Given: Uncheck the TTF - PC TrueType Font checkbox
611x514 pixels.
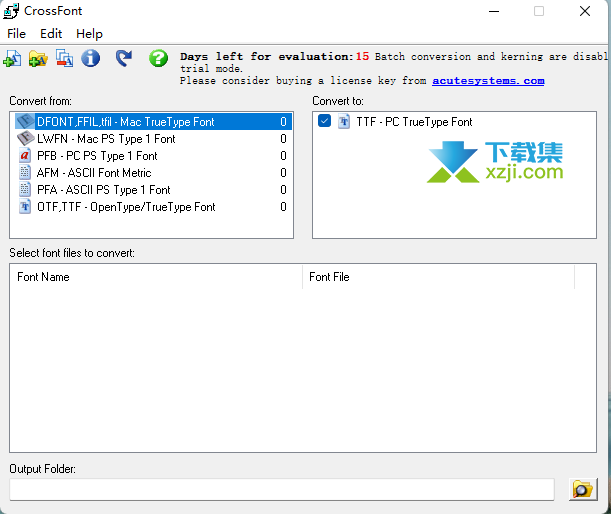Looking at the screenshot, I should (324, 121).
